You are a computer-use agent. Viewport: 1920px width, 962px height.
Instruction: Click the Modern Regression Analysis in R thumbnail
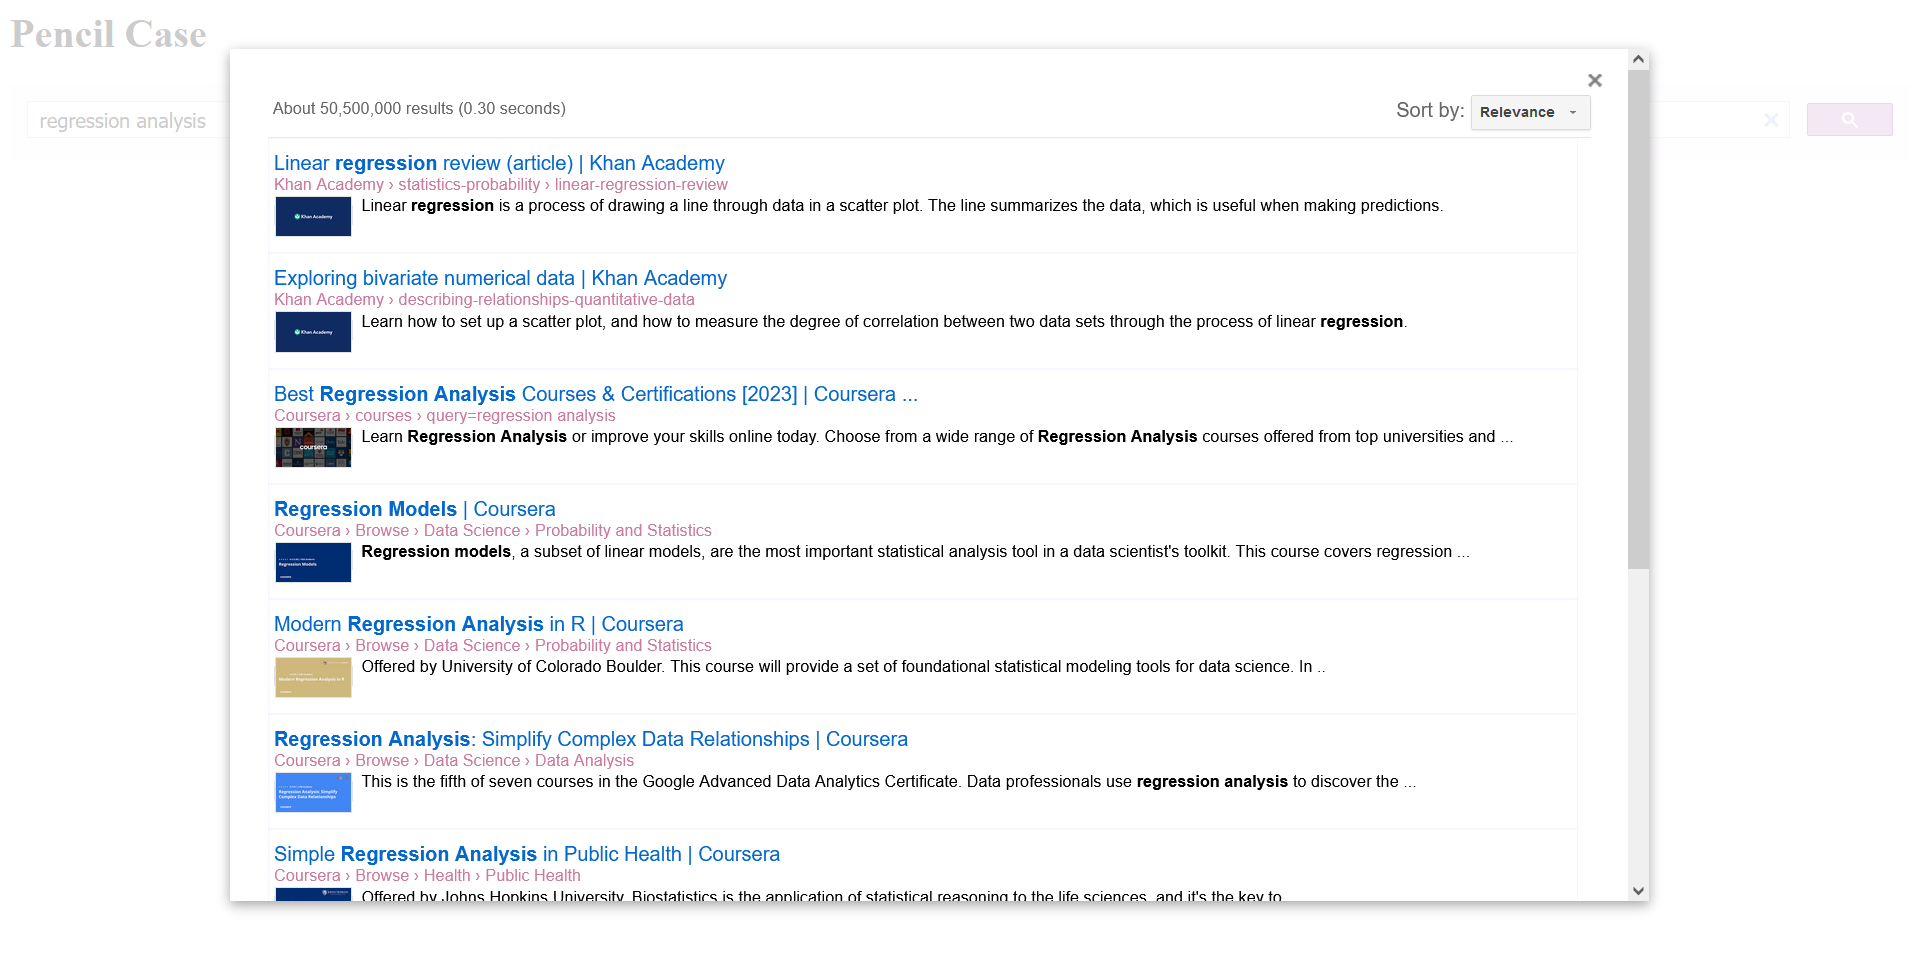pos(313,677)
